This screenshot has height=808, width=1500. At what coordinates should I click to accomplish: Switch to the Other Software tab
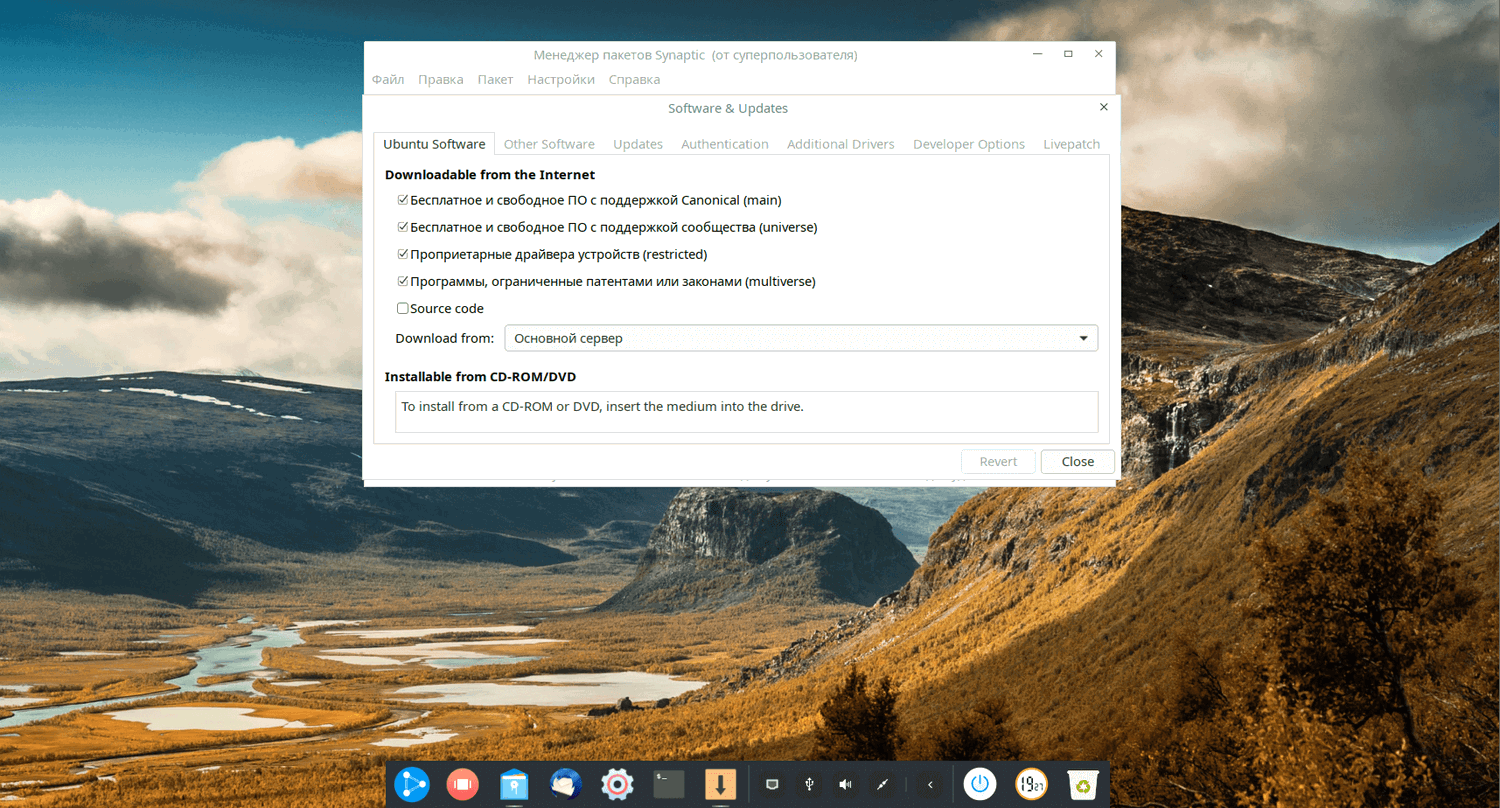coord(549,144)
